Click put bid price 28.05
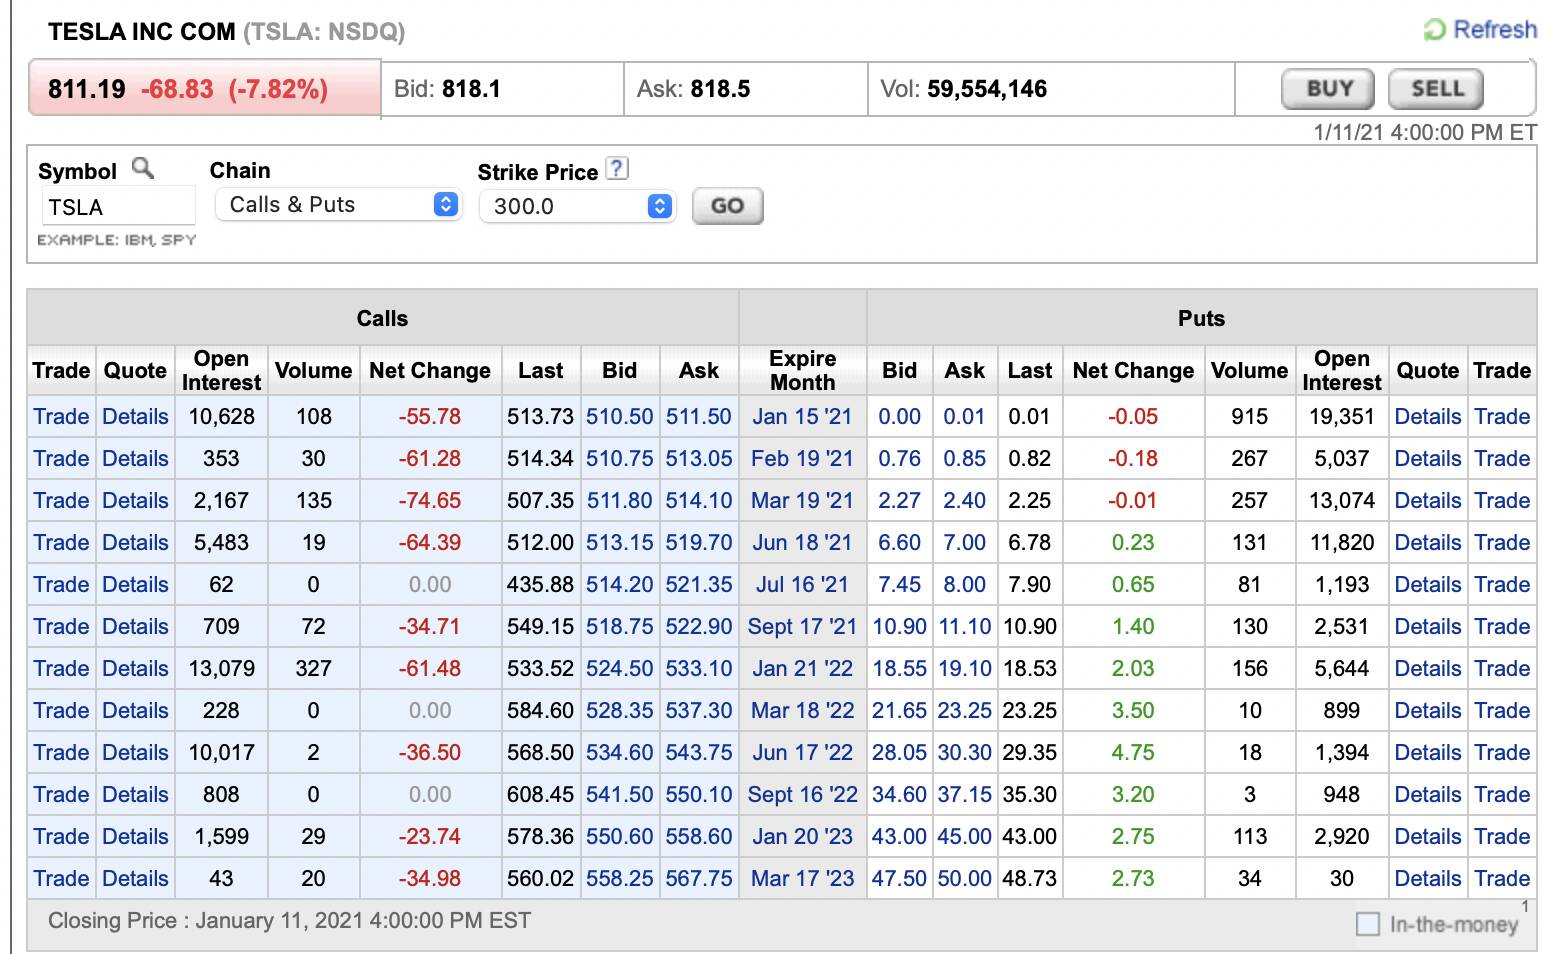This screenshot has height=954, width=1550. coord(899,752)
